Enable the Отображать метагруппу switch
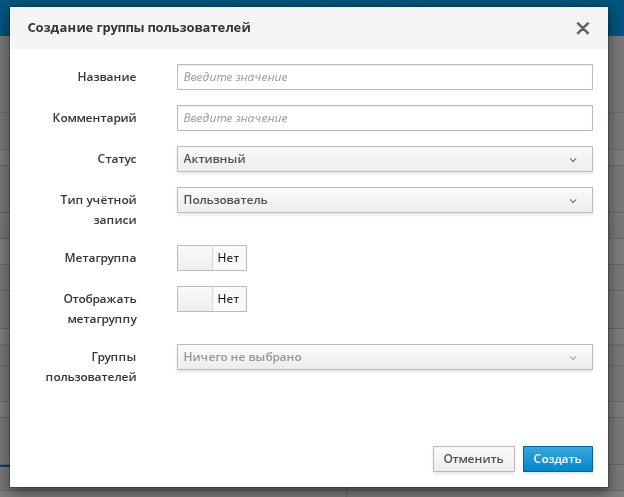The image size is (624, 497). [x=211, y=298]
